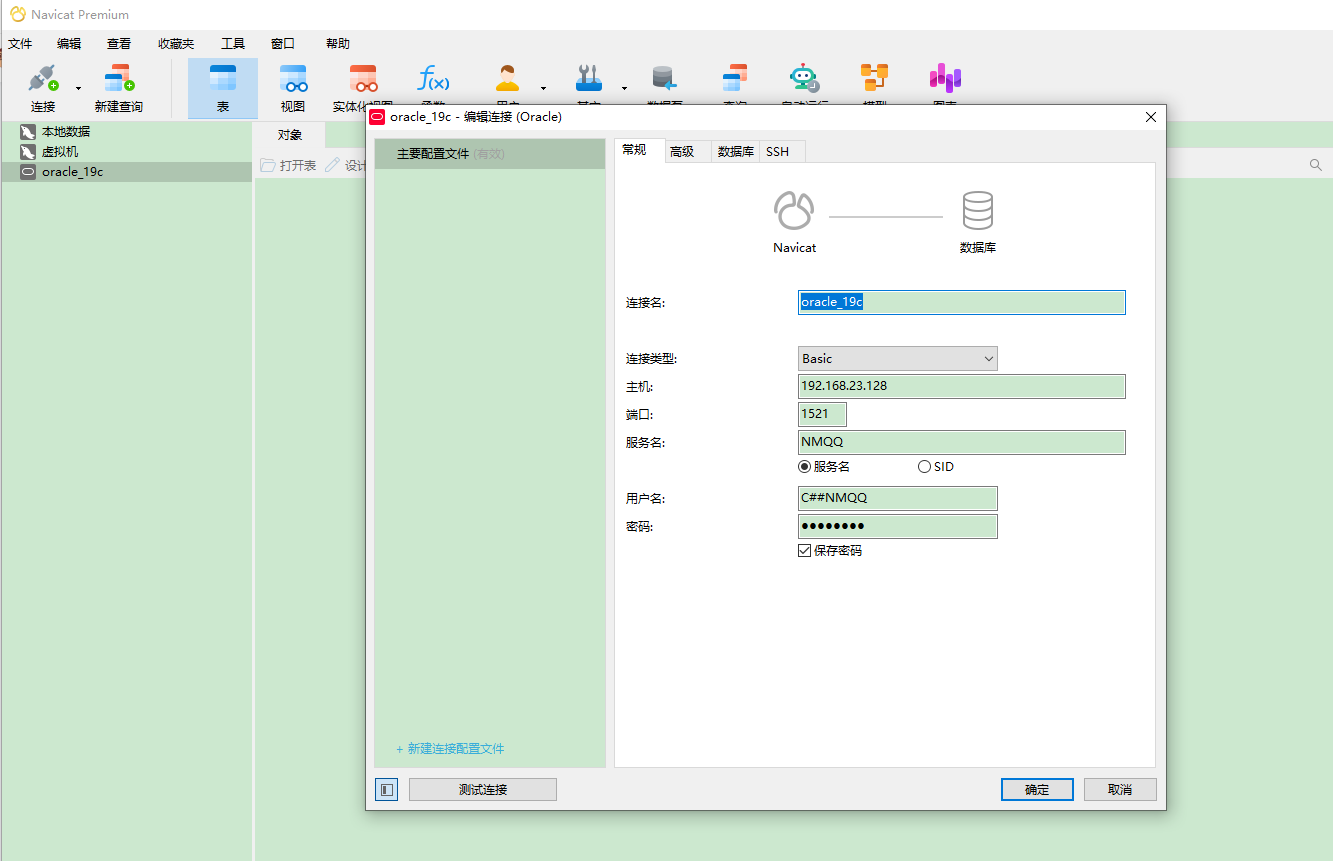Select the 服务名 radio button
Image resolution: width=1333 pixels, height=861 pixels.
(x=804, y=467)
